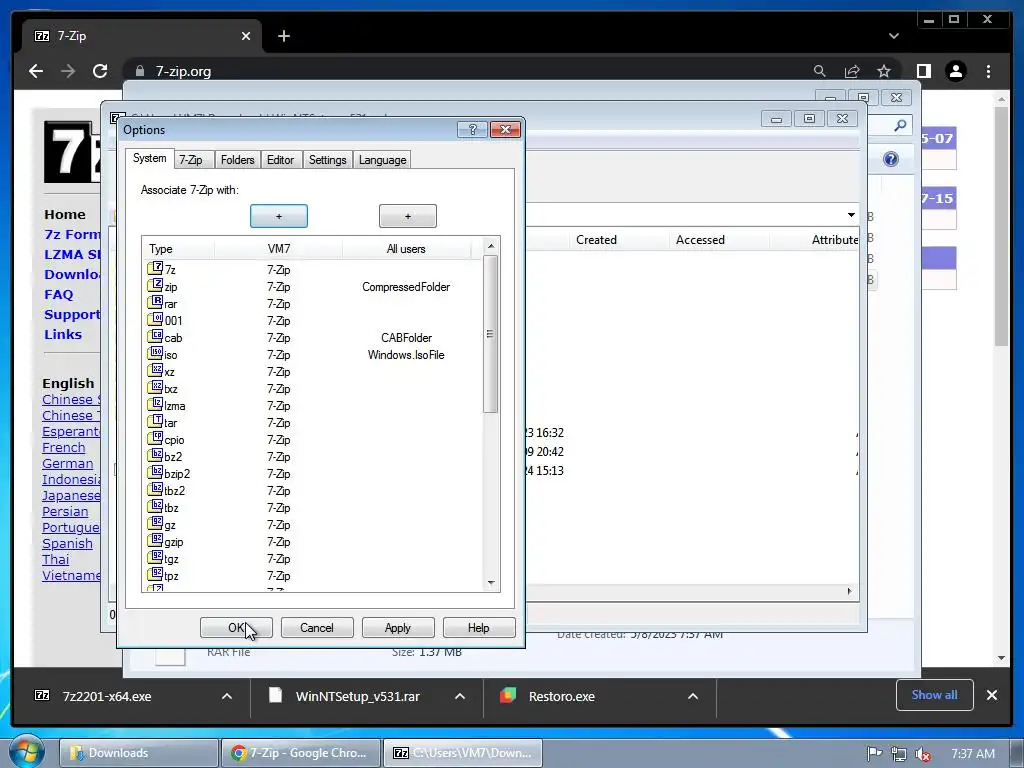Image resolution: width=1024 pixels, height=768 pixels.
Task: Click the iso file type icon
Action: (155, 353)
